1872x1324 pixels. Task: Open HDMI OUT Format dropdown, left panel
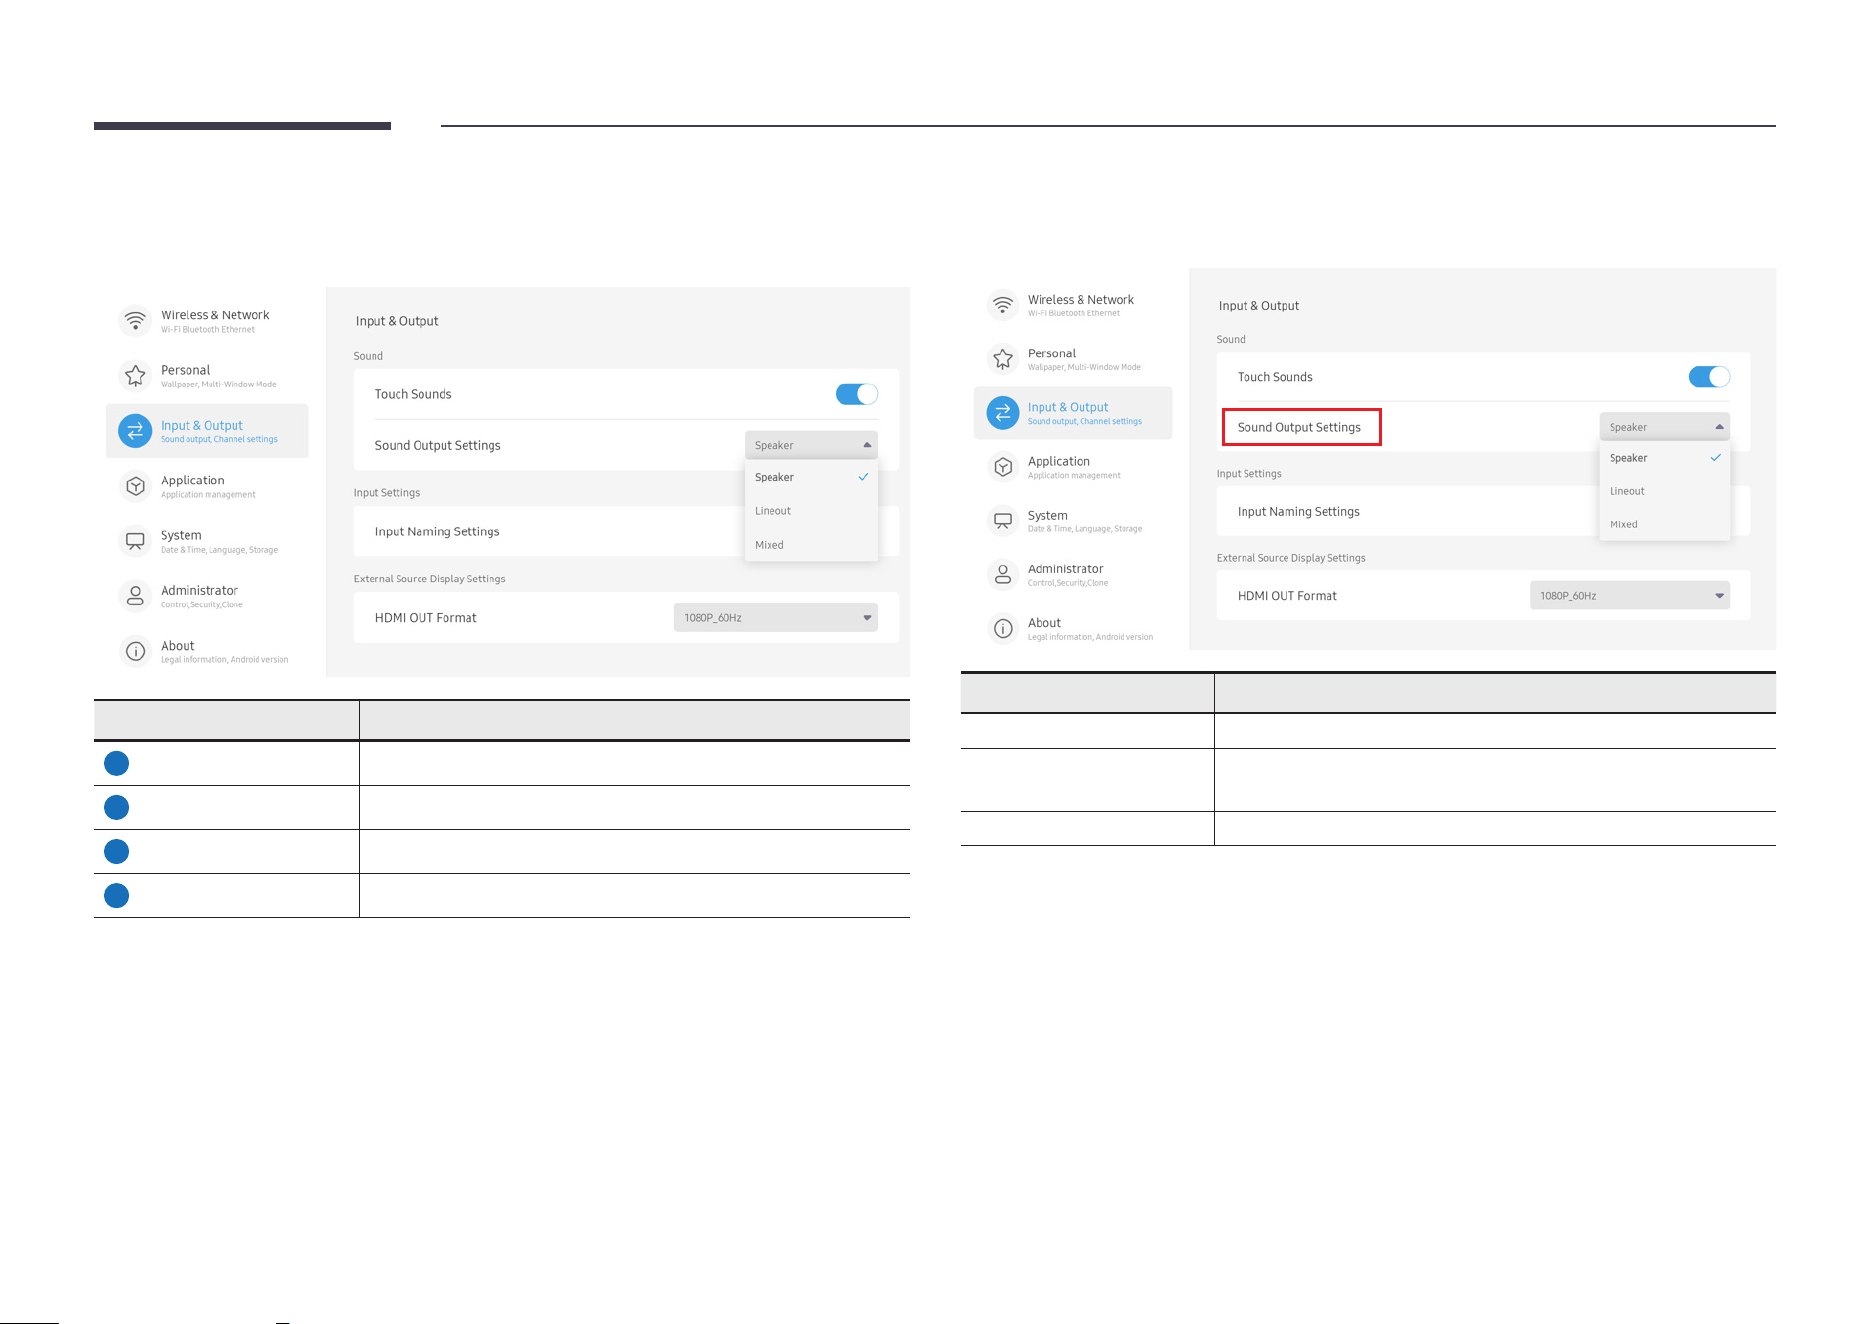pyautogui.click(x=776, y=617)
